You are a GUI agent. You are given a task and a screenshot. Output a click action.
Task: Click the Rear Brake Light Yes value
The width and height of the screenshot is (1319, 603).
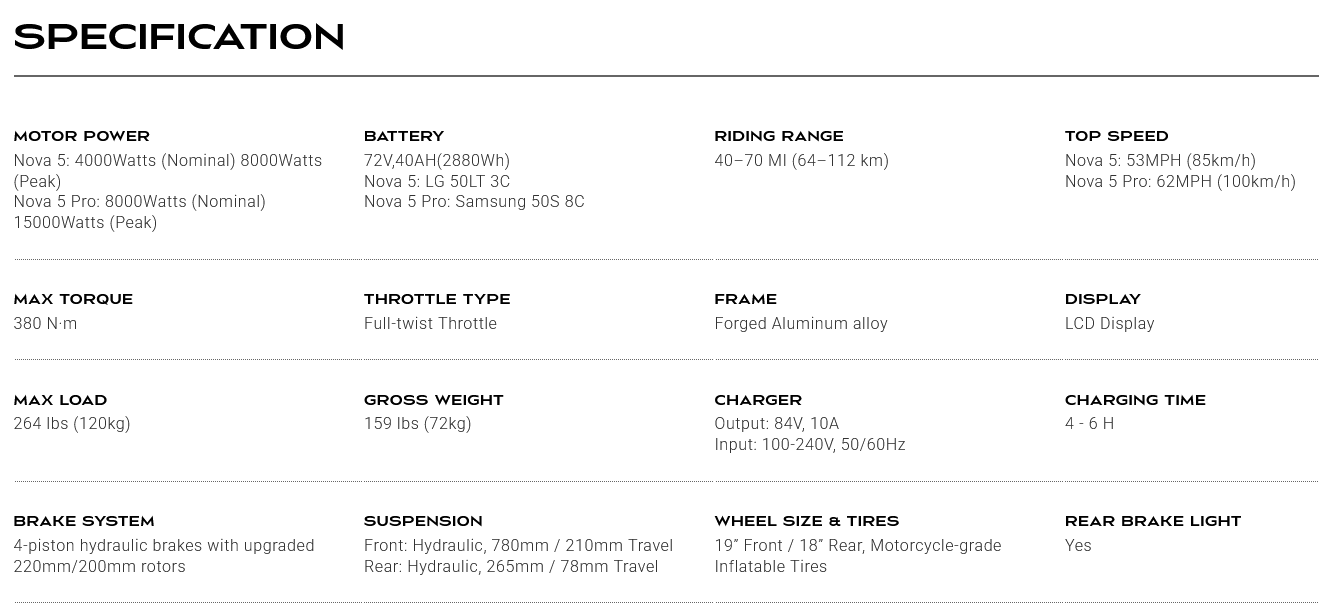(1078, 545)
